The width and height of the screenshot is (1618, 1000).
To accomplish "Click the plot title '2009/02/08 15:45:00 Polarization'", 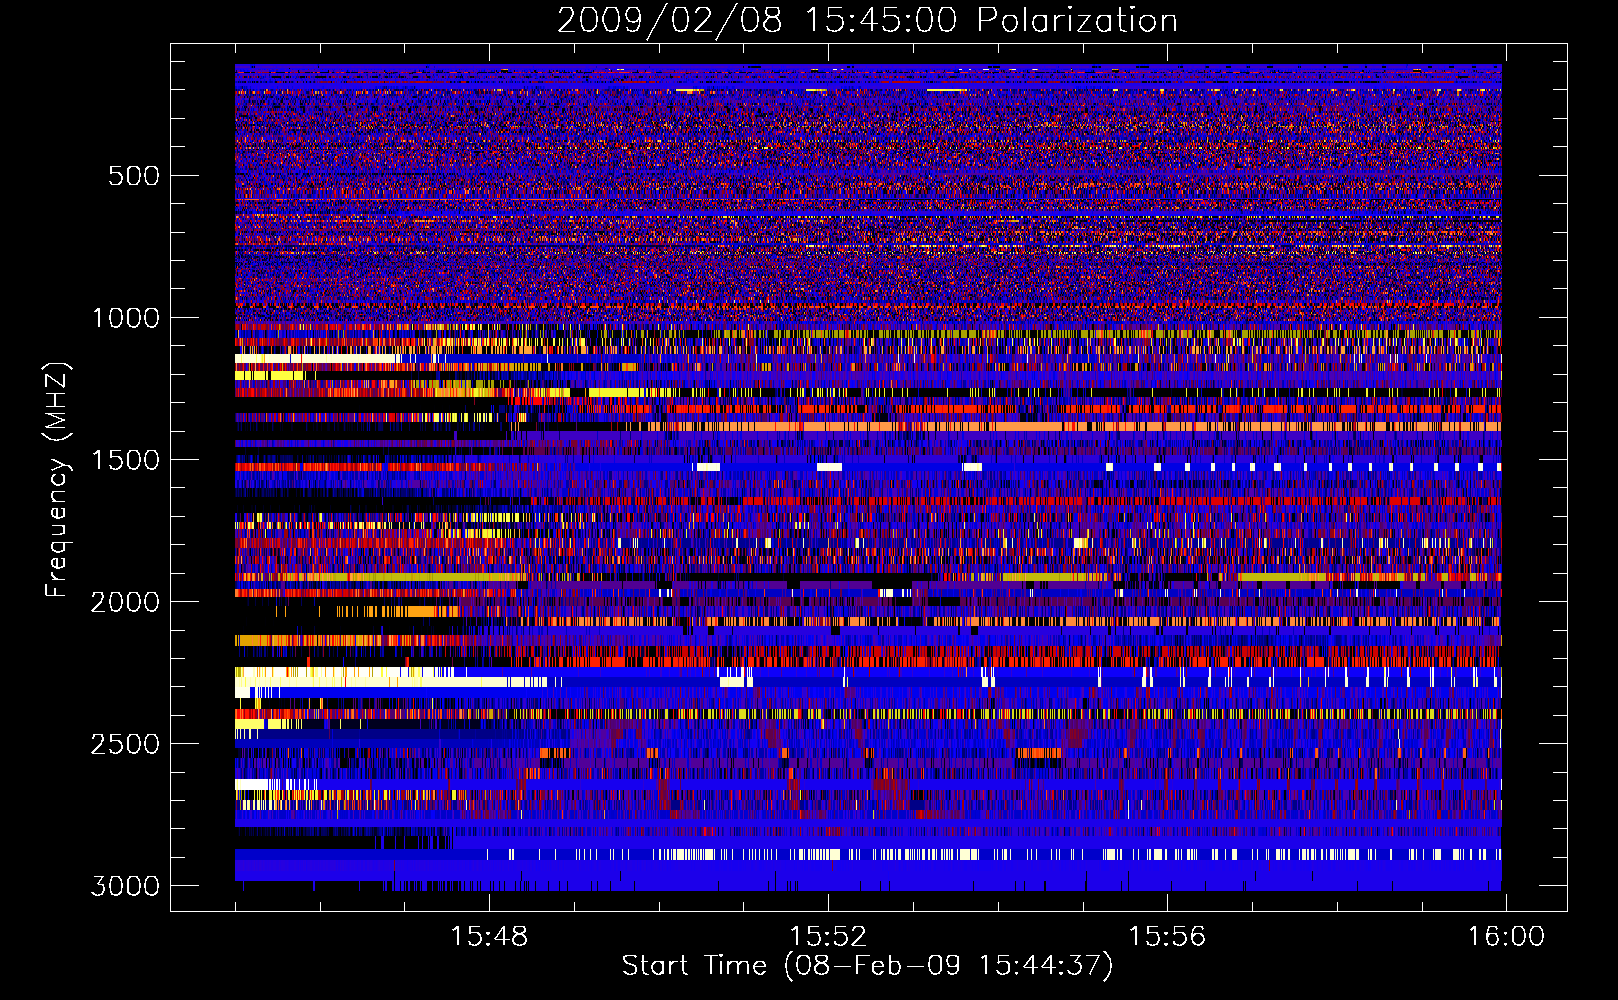I will pos(867,20).
